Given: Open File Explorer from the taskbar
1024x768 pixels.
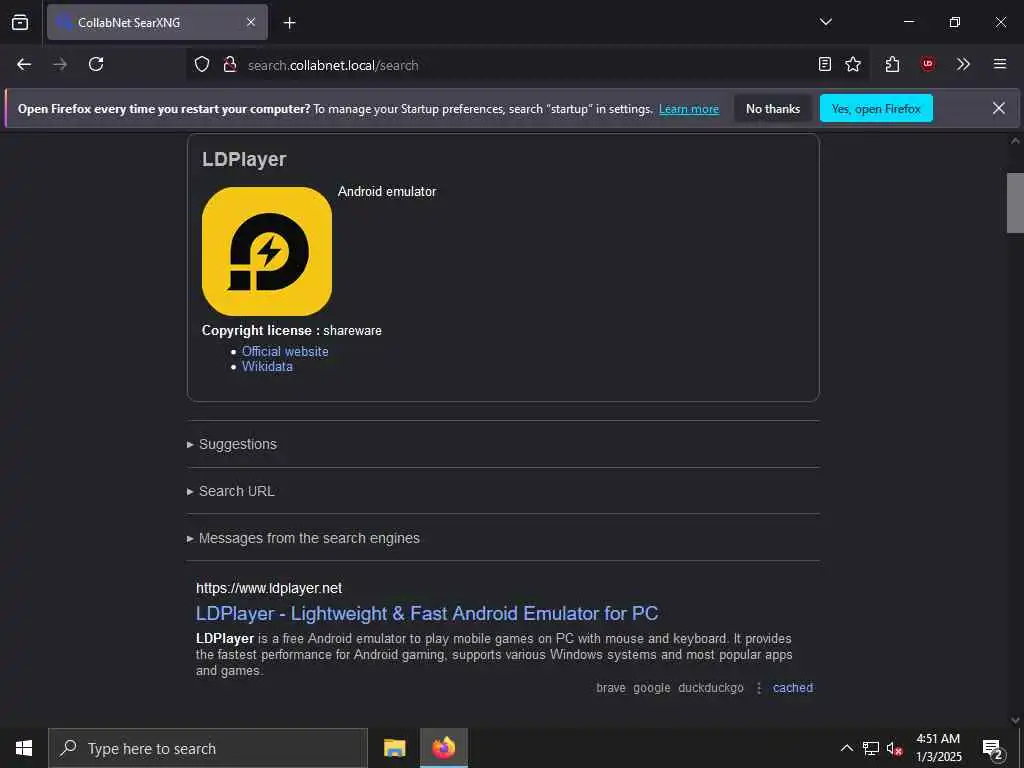Looking at the screenshot, I should 394,748.
